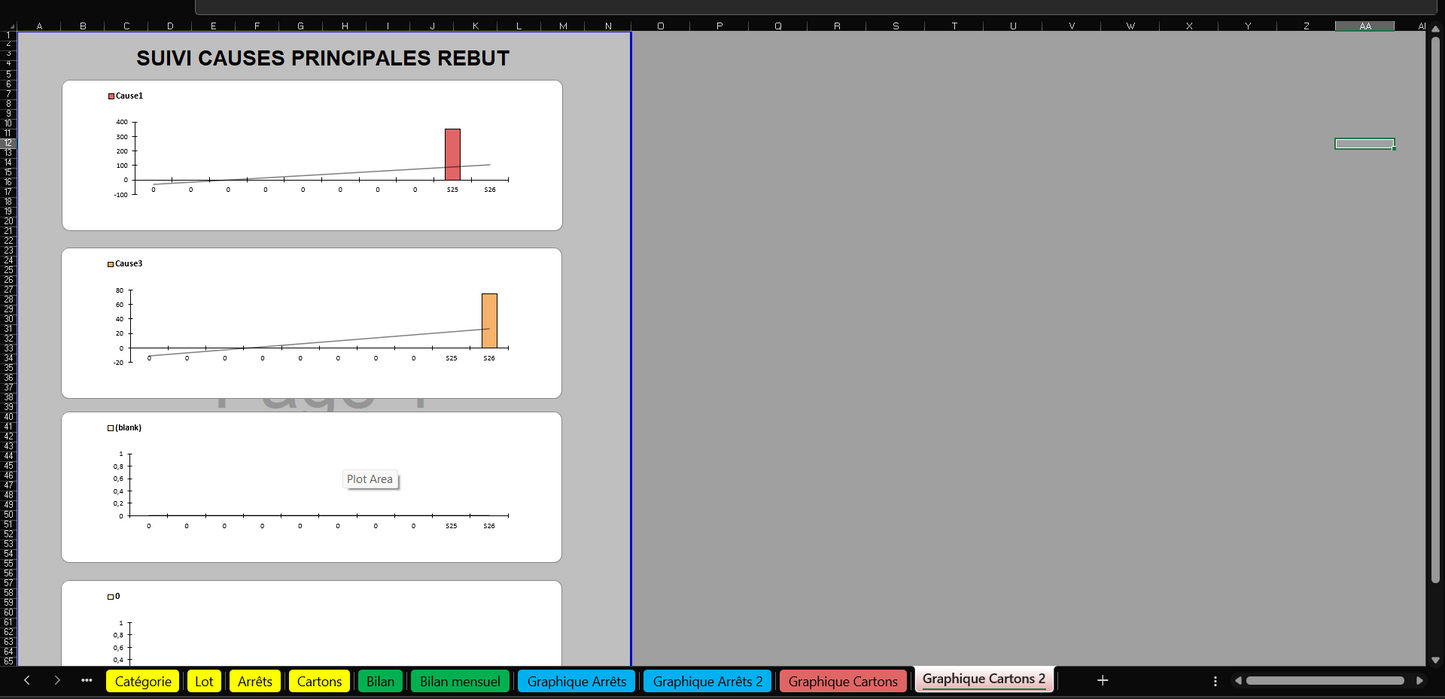Add a new sheet with plus icon
The height and width of the screenshot is (699, 1445).
(1102, 680)
